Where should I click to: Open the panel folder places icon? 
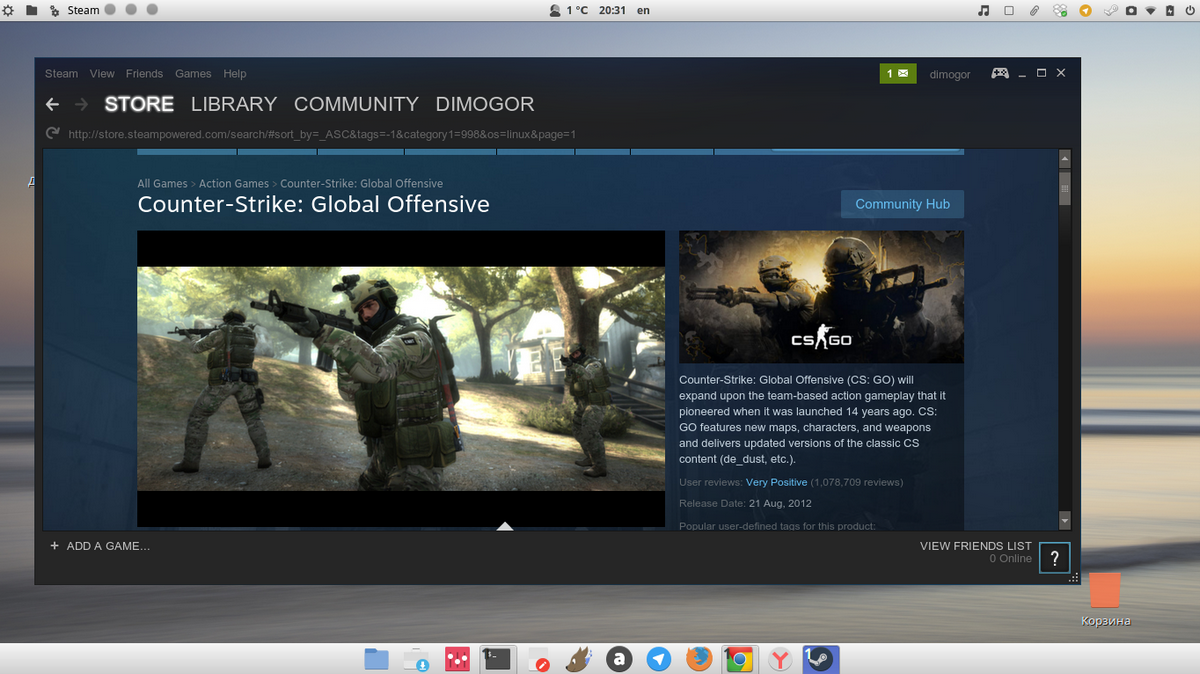pos(31,10)
